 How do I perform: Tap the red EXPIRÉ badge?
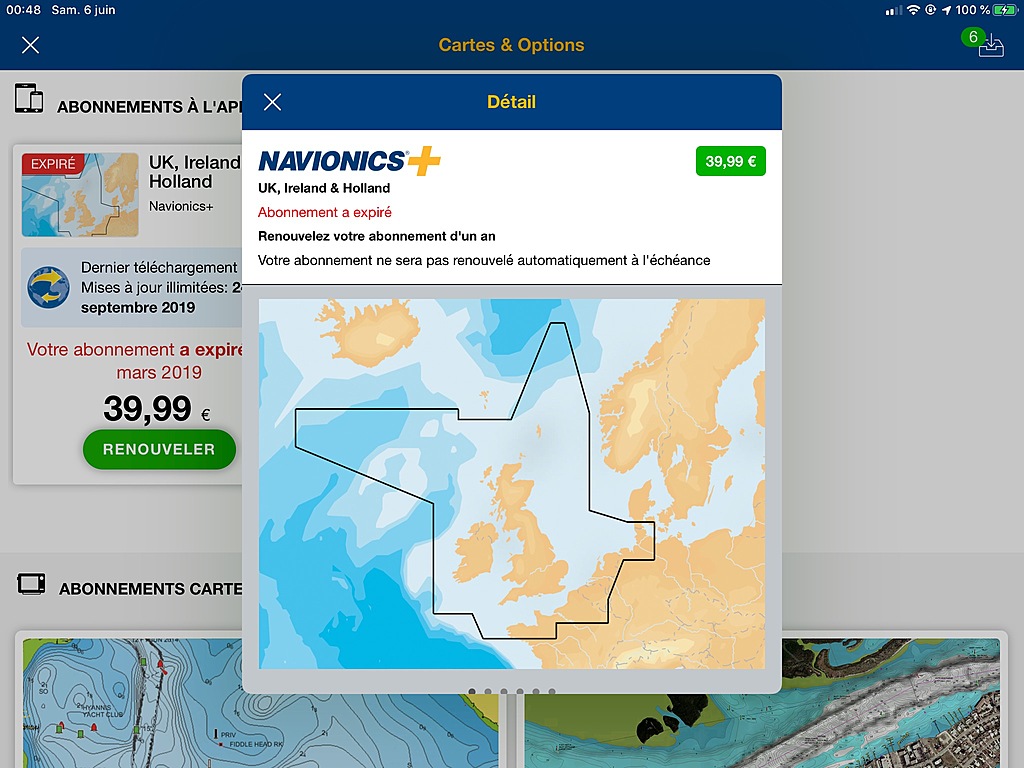[x=53, y=164]
